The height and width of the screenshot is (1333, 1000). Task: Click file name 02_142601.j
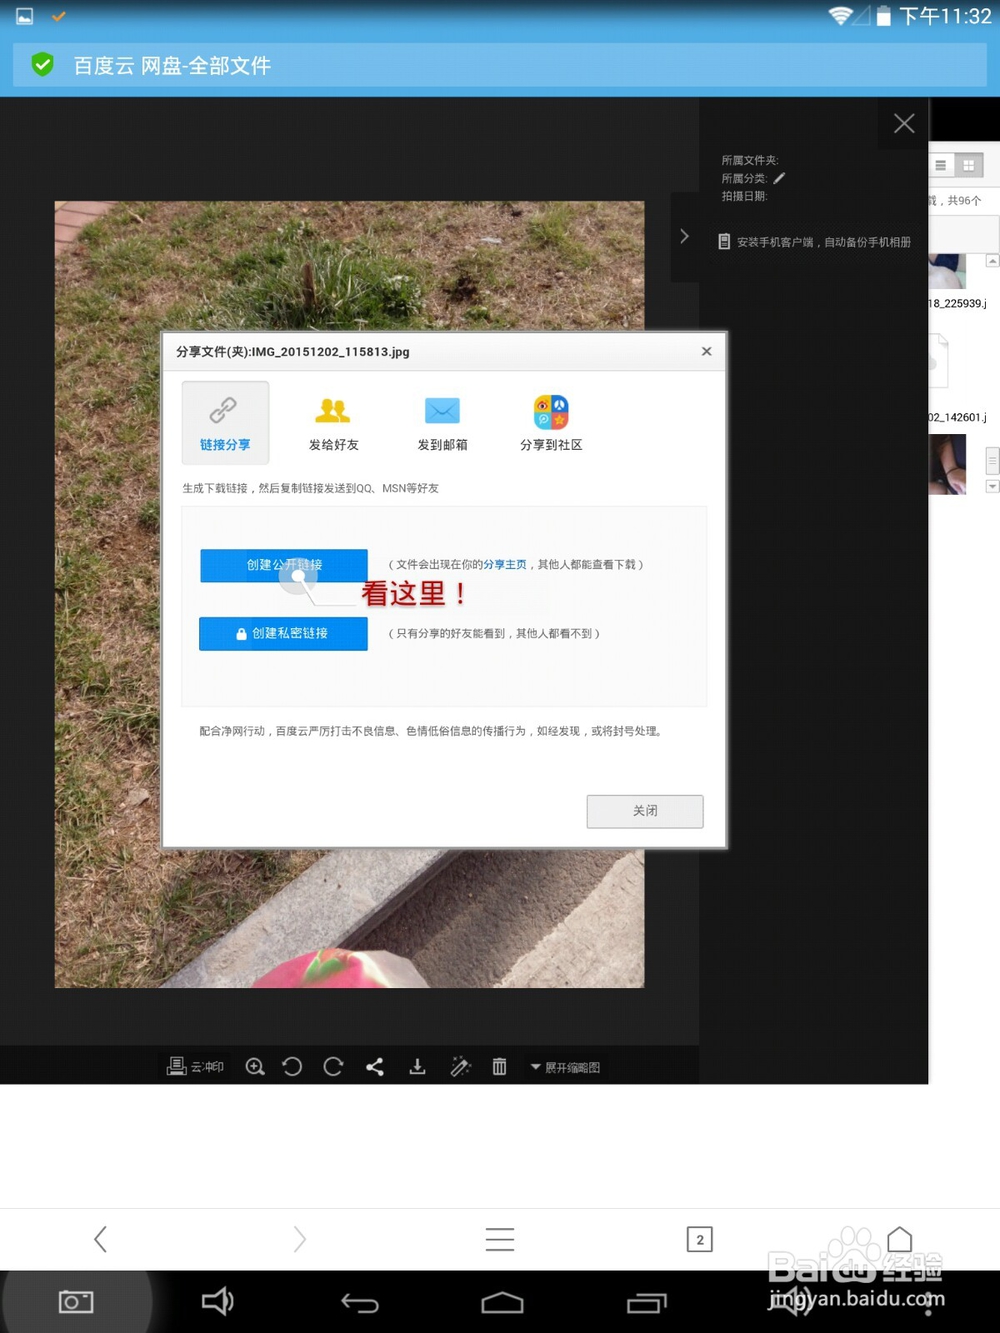coord(958,418)
